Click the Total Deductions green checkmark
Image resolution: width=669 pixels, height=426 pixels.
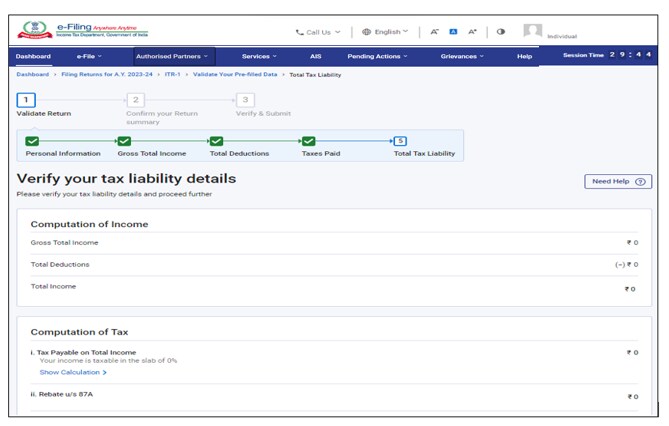[x=216, y=142]
